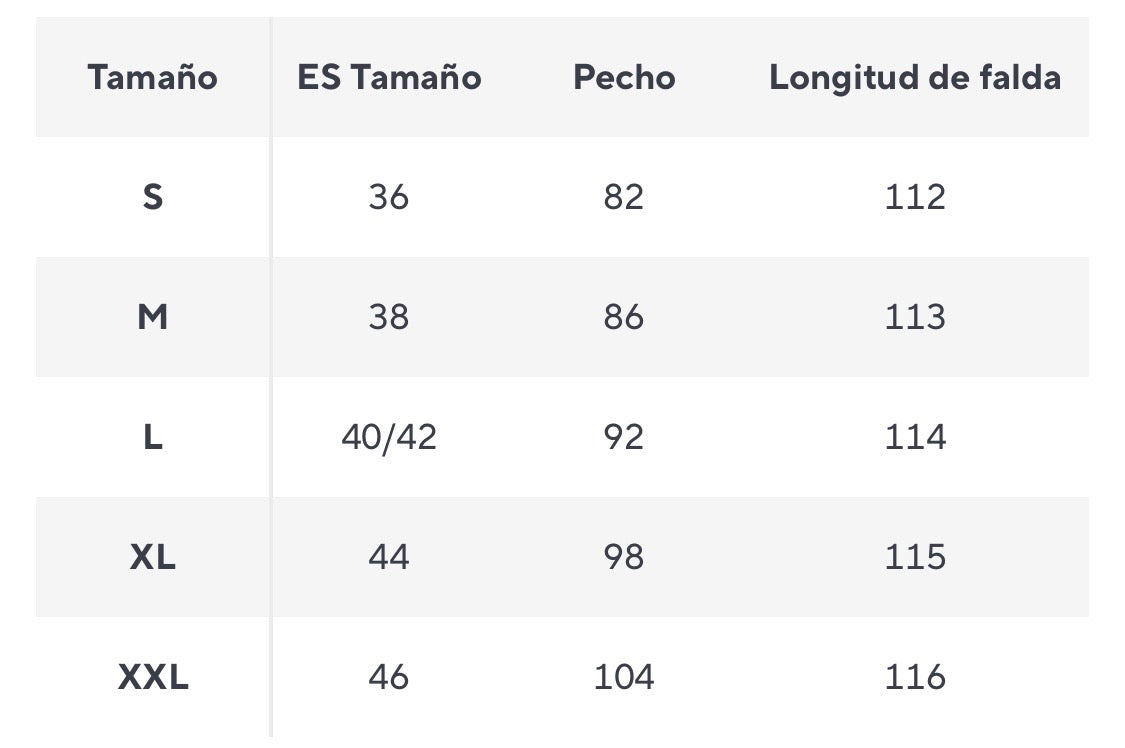The image size is (1125, 748).
Task: Click ES size value 36
Action: click(389, 197)
